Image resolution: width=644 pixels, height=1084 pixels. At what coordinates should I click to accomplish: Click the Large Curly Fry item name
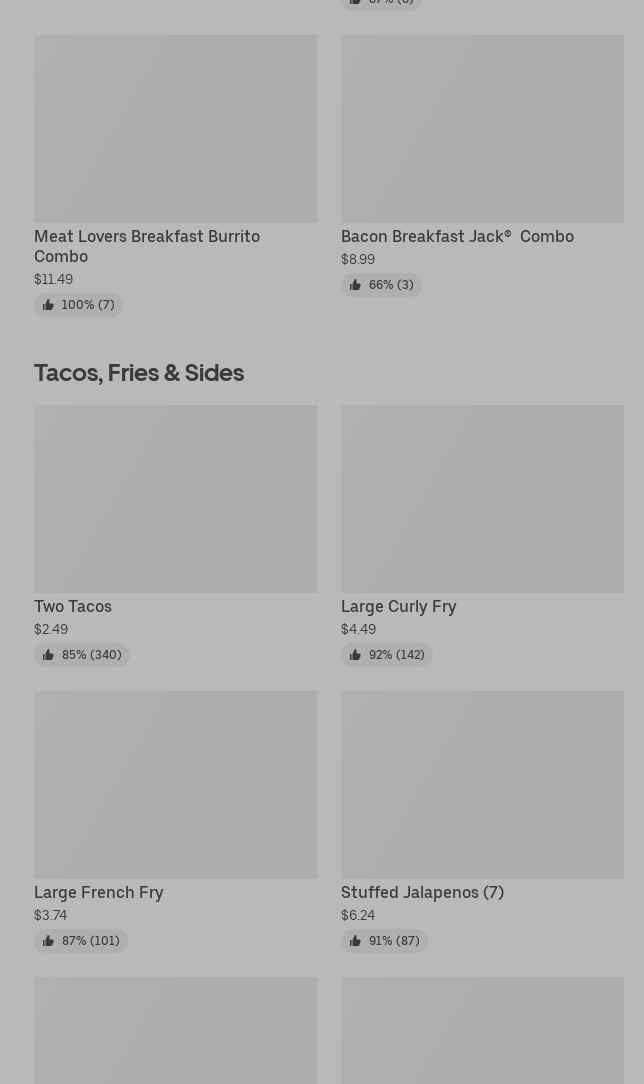coord(398,607)
